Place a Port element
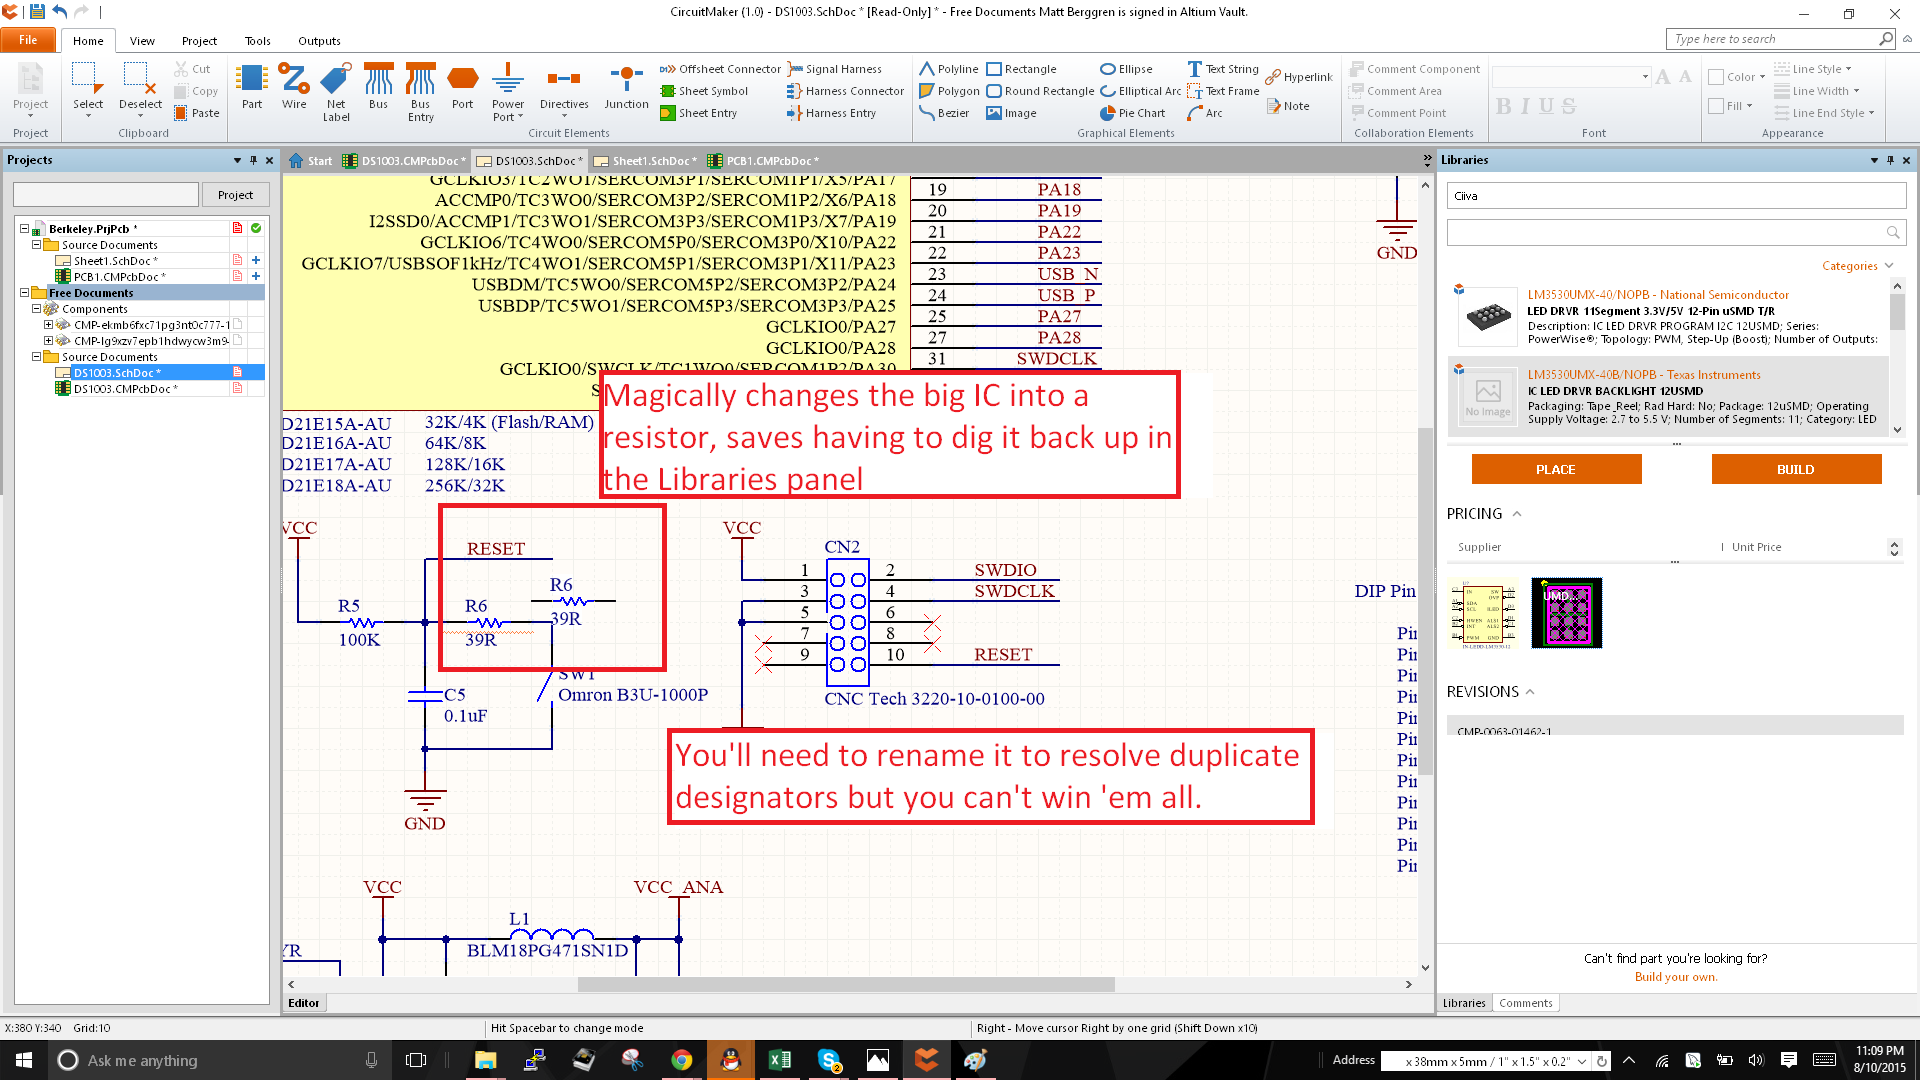Screen dimensions: 1920x1080 462,87
